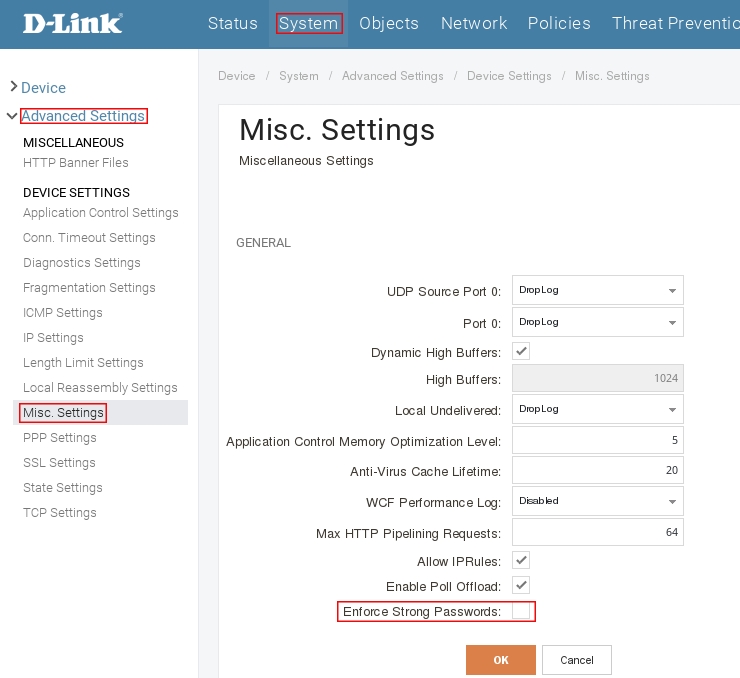Click the Cancel button

577,660
